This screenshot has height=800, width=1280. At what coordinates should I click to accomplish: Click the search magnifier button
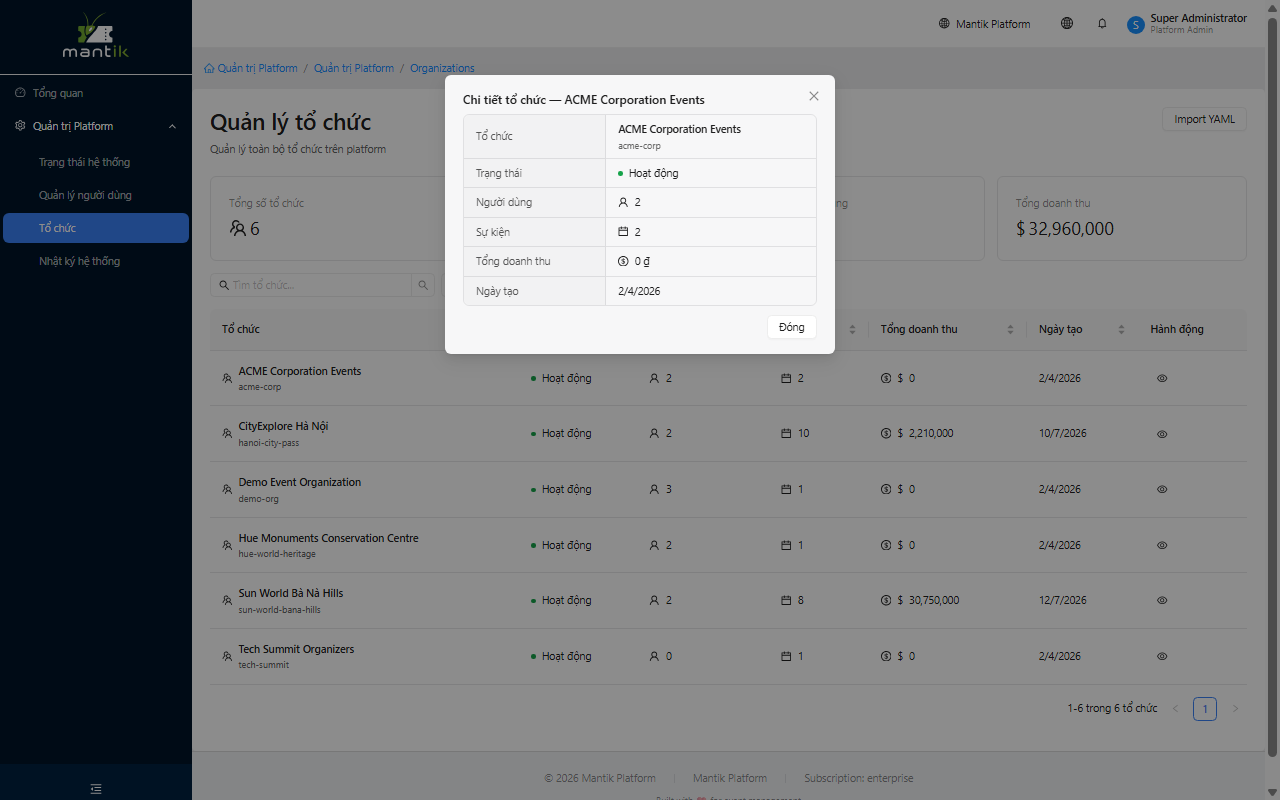pyautogui.click(x=423, y=285)
